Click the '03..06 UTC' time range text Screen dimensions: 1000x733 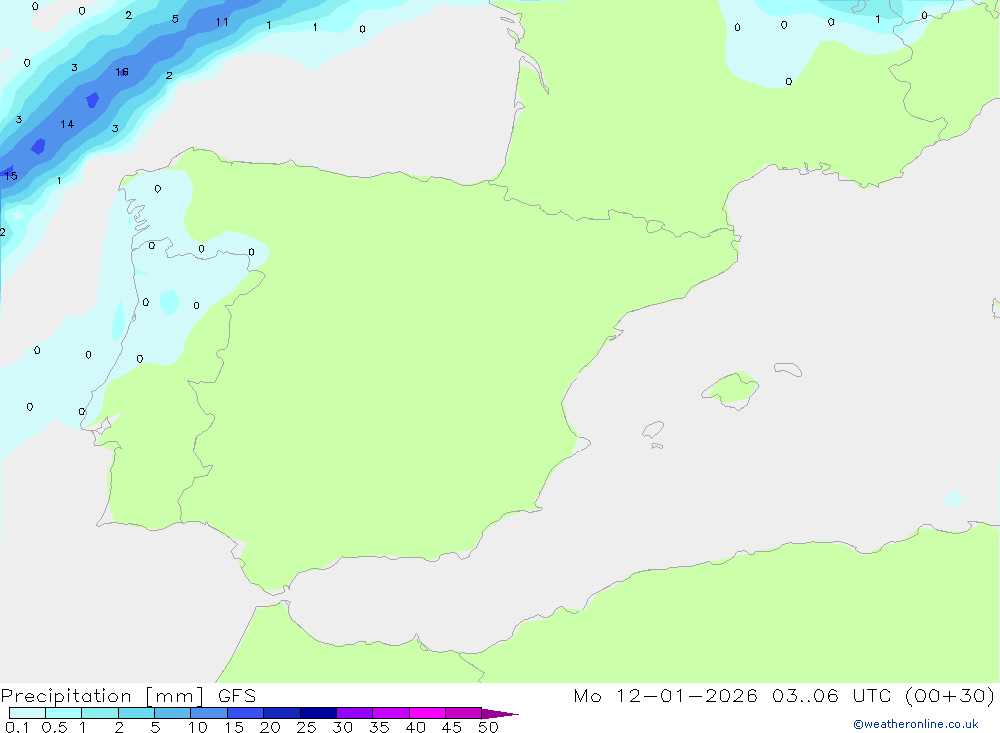click(x=831, y=696)
